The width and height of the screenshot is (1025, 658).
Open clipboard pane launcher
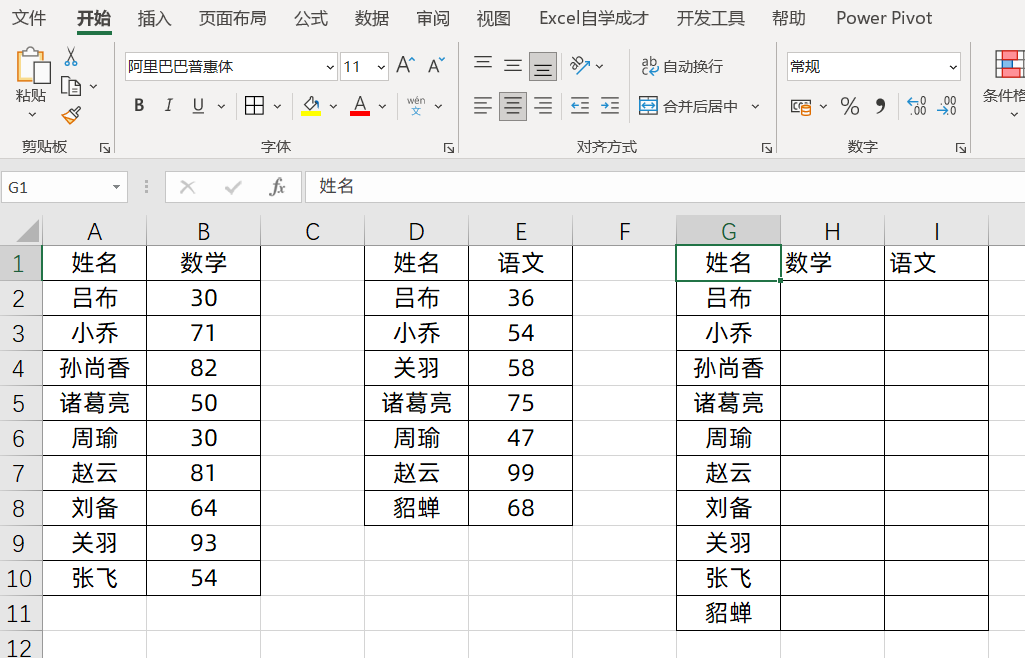105,148
